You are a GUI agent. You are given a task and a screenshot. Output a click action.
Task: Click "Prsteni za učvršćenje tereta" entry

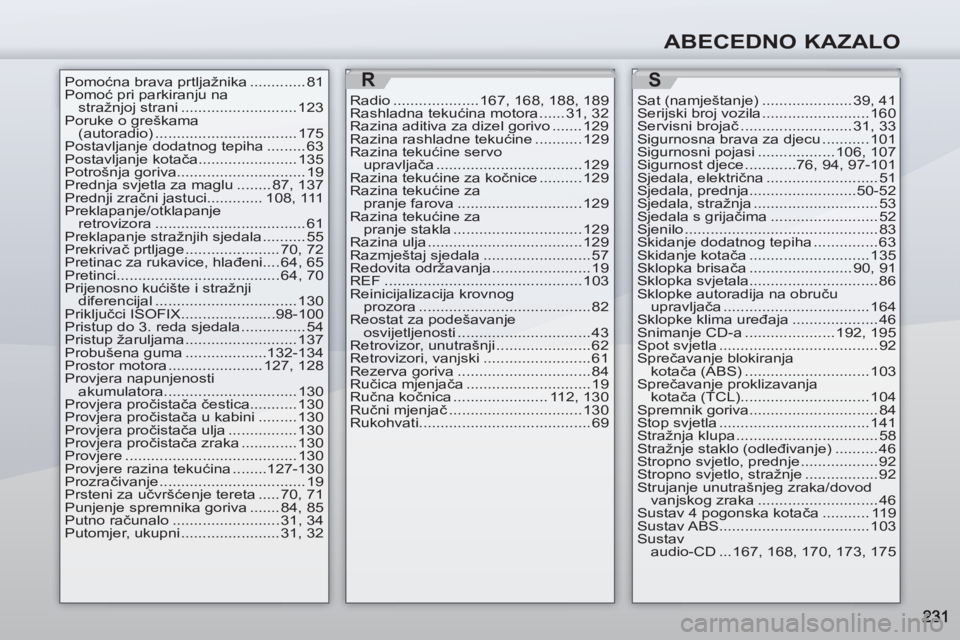point(194,495)
